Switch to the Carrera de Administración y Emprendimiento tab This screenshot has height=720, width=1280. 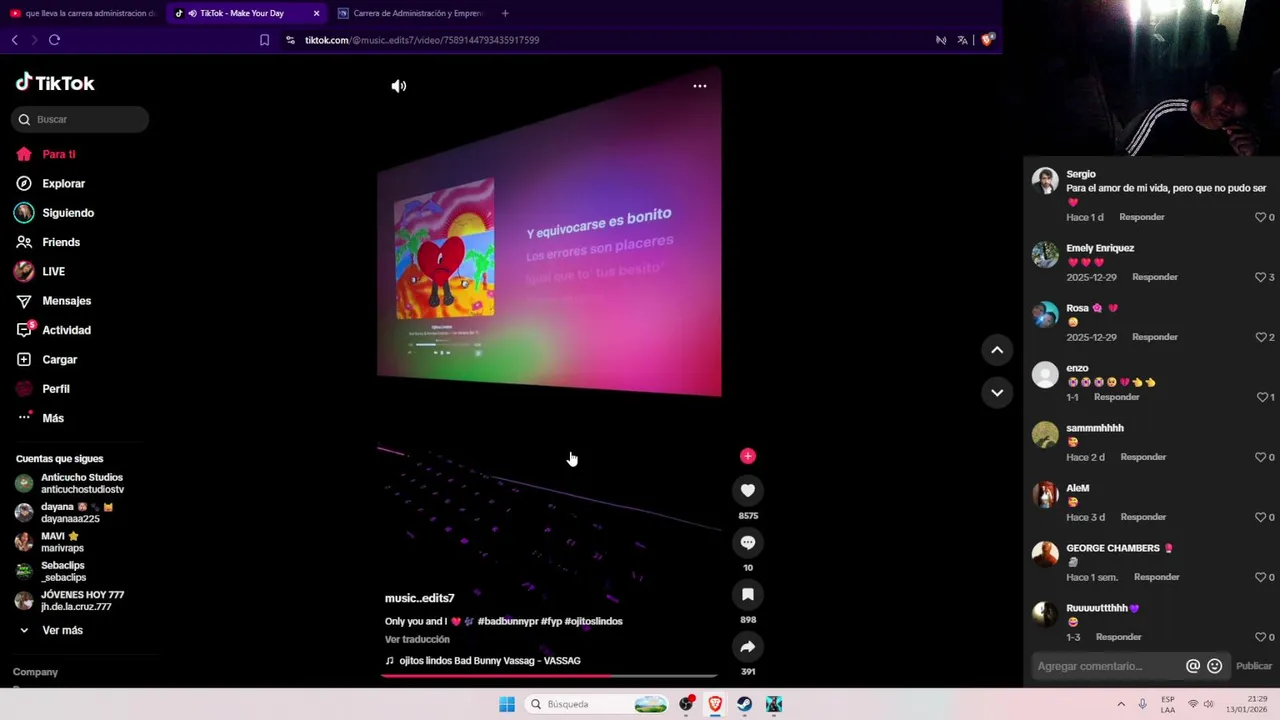point(410,13)
